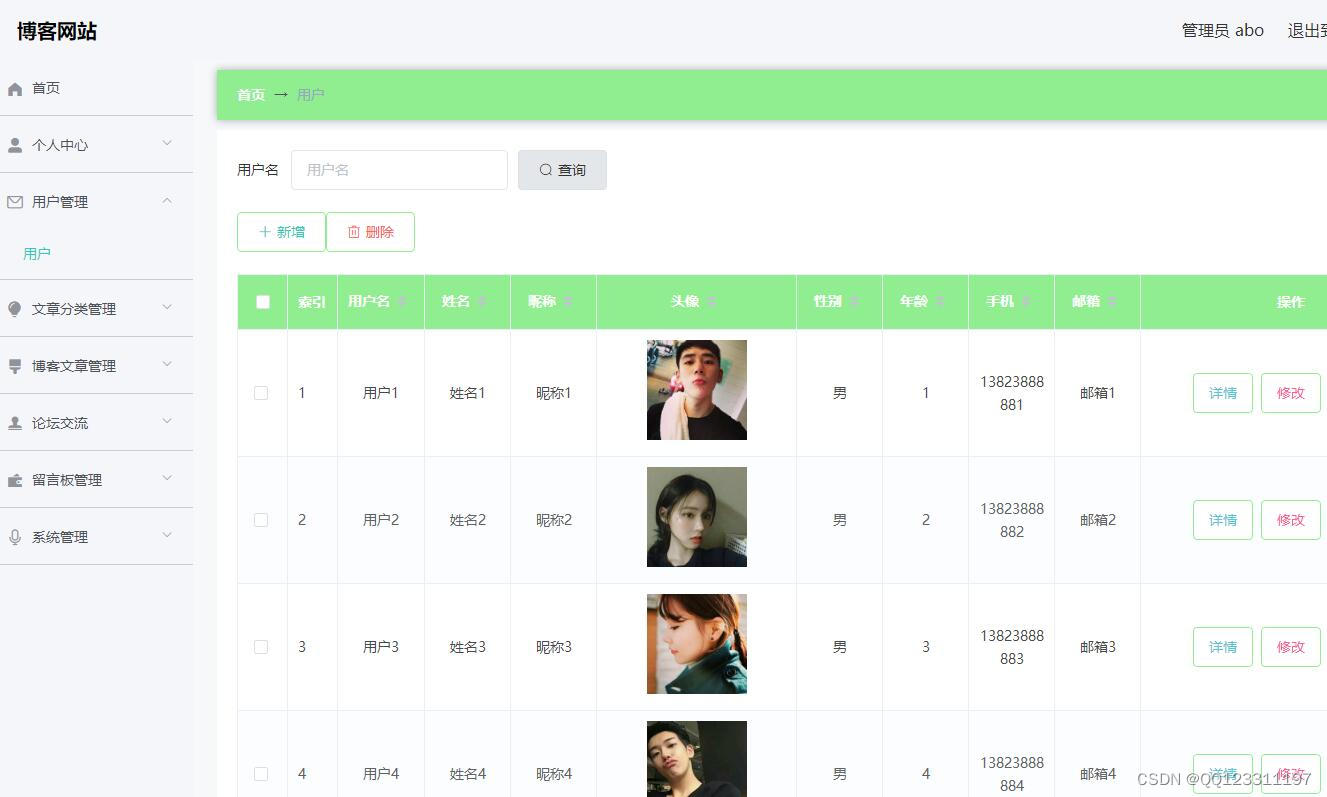Sort by the 邮箱 column sort arrows
The height and width of the screenshot is (797, 1327).
pos(1112,302)
